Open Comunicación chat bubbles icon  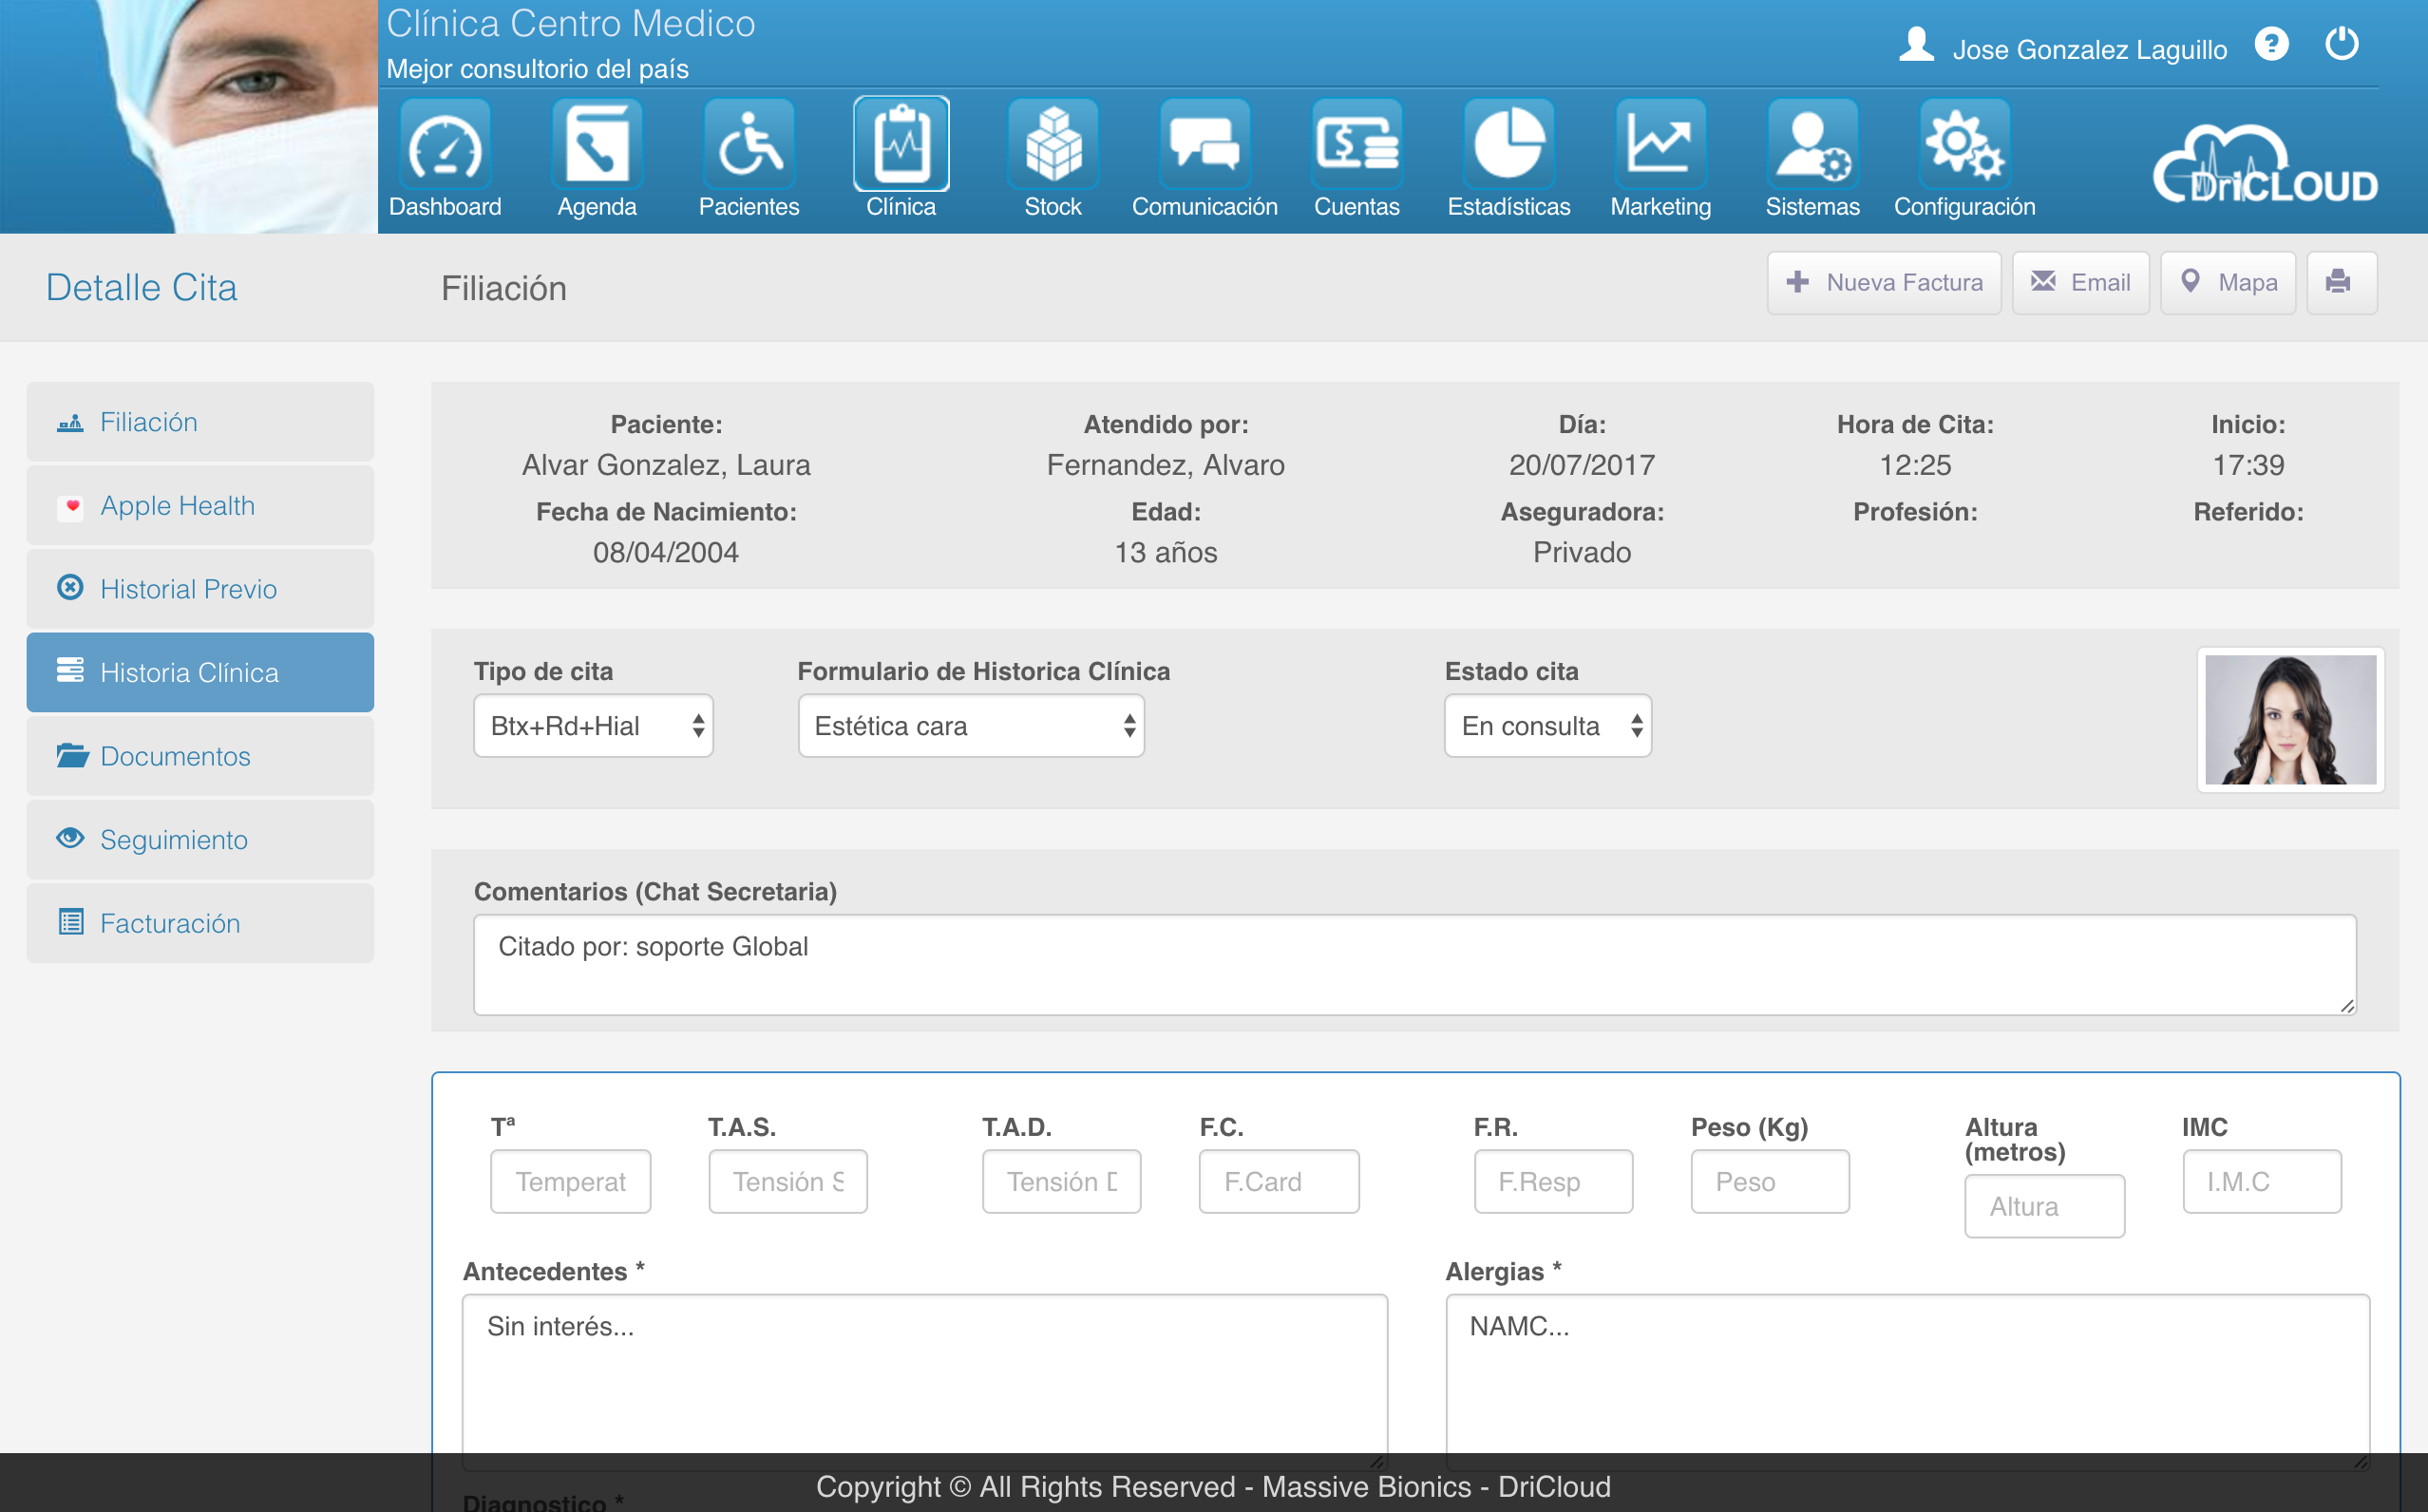pyautogui.click(x=1204, y=145)
